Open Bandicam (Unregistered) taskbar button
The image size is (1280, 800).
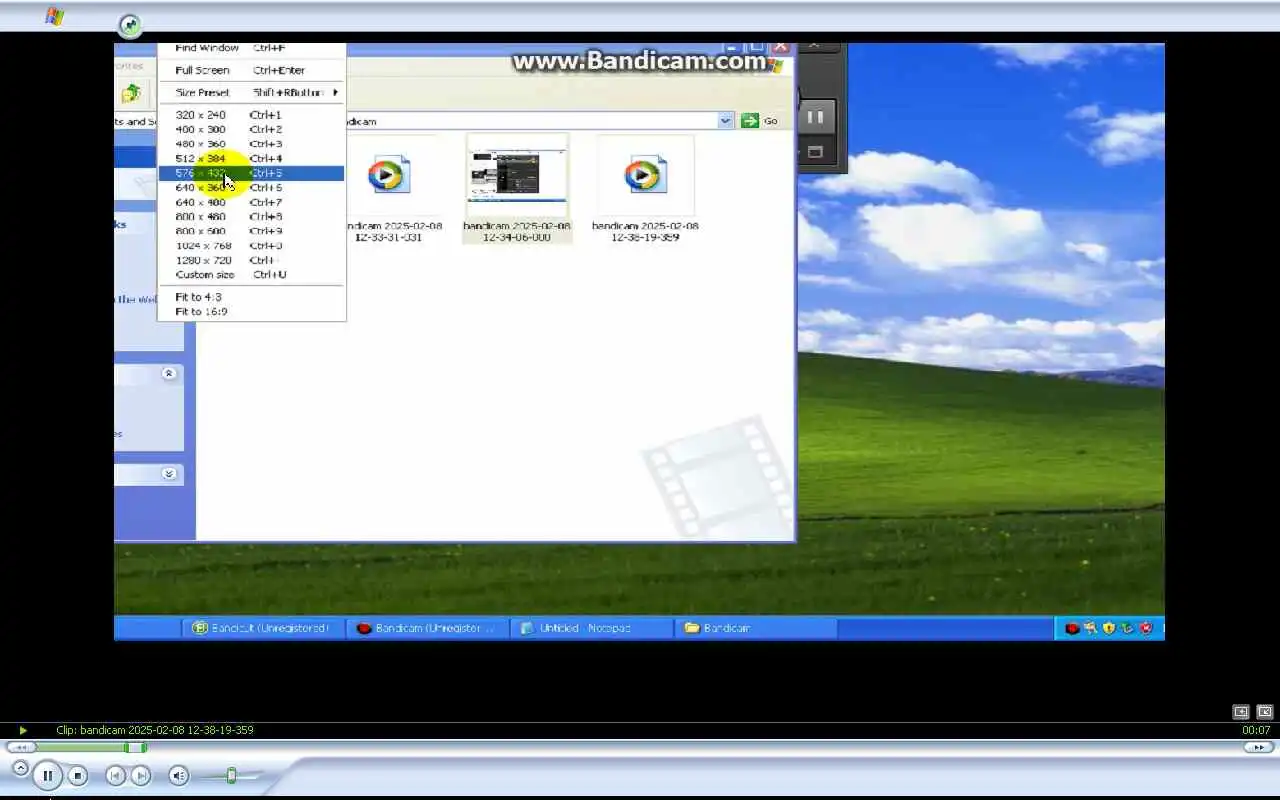click(426, 628)
